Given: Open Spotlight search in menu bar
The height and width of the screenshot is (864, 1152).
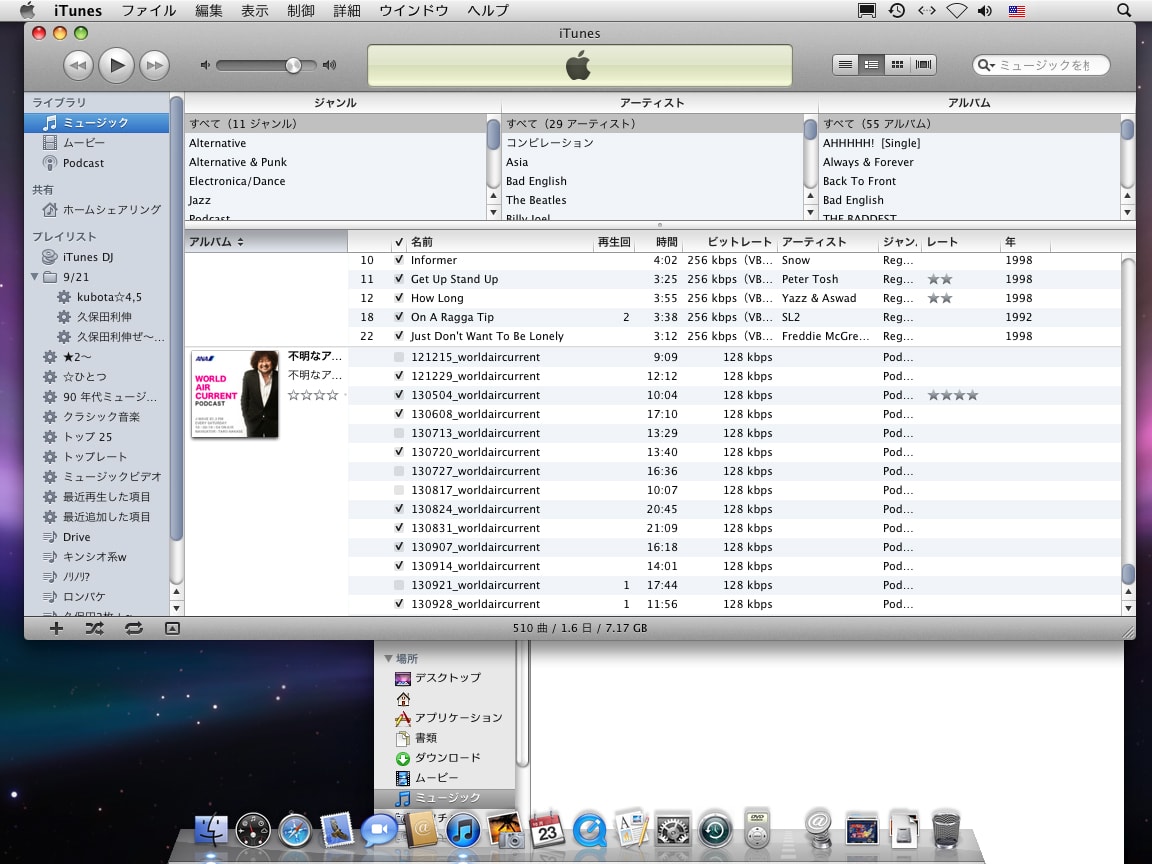Looking at the screenshot, I should coord(1123,10).
